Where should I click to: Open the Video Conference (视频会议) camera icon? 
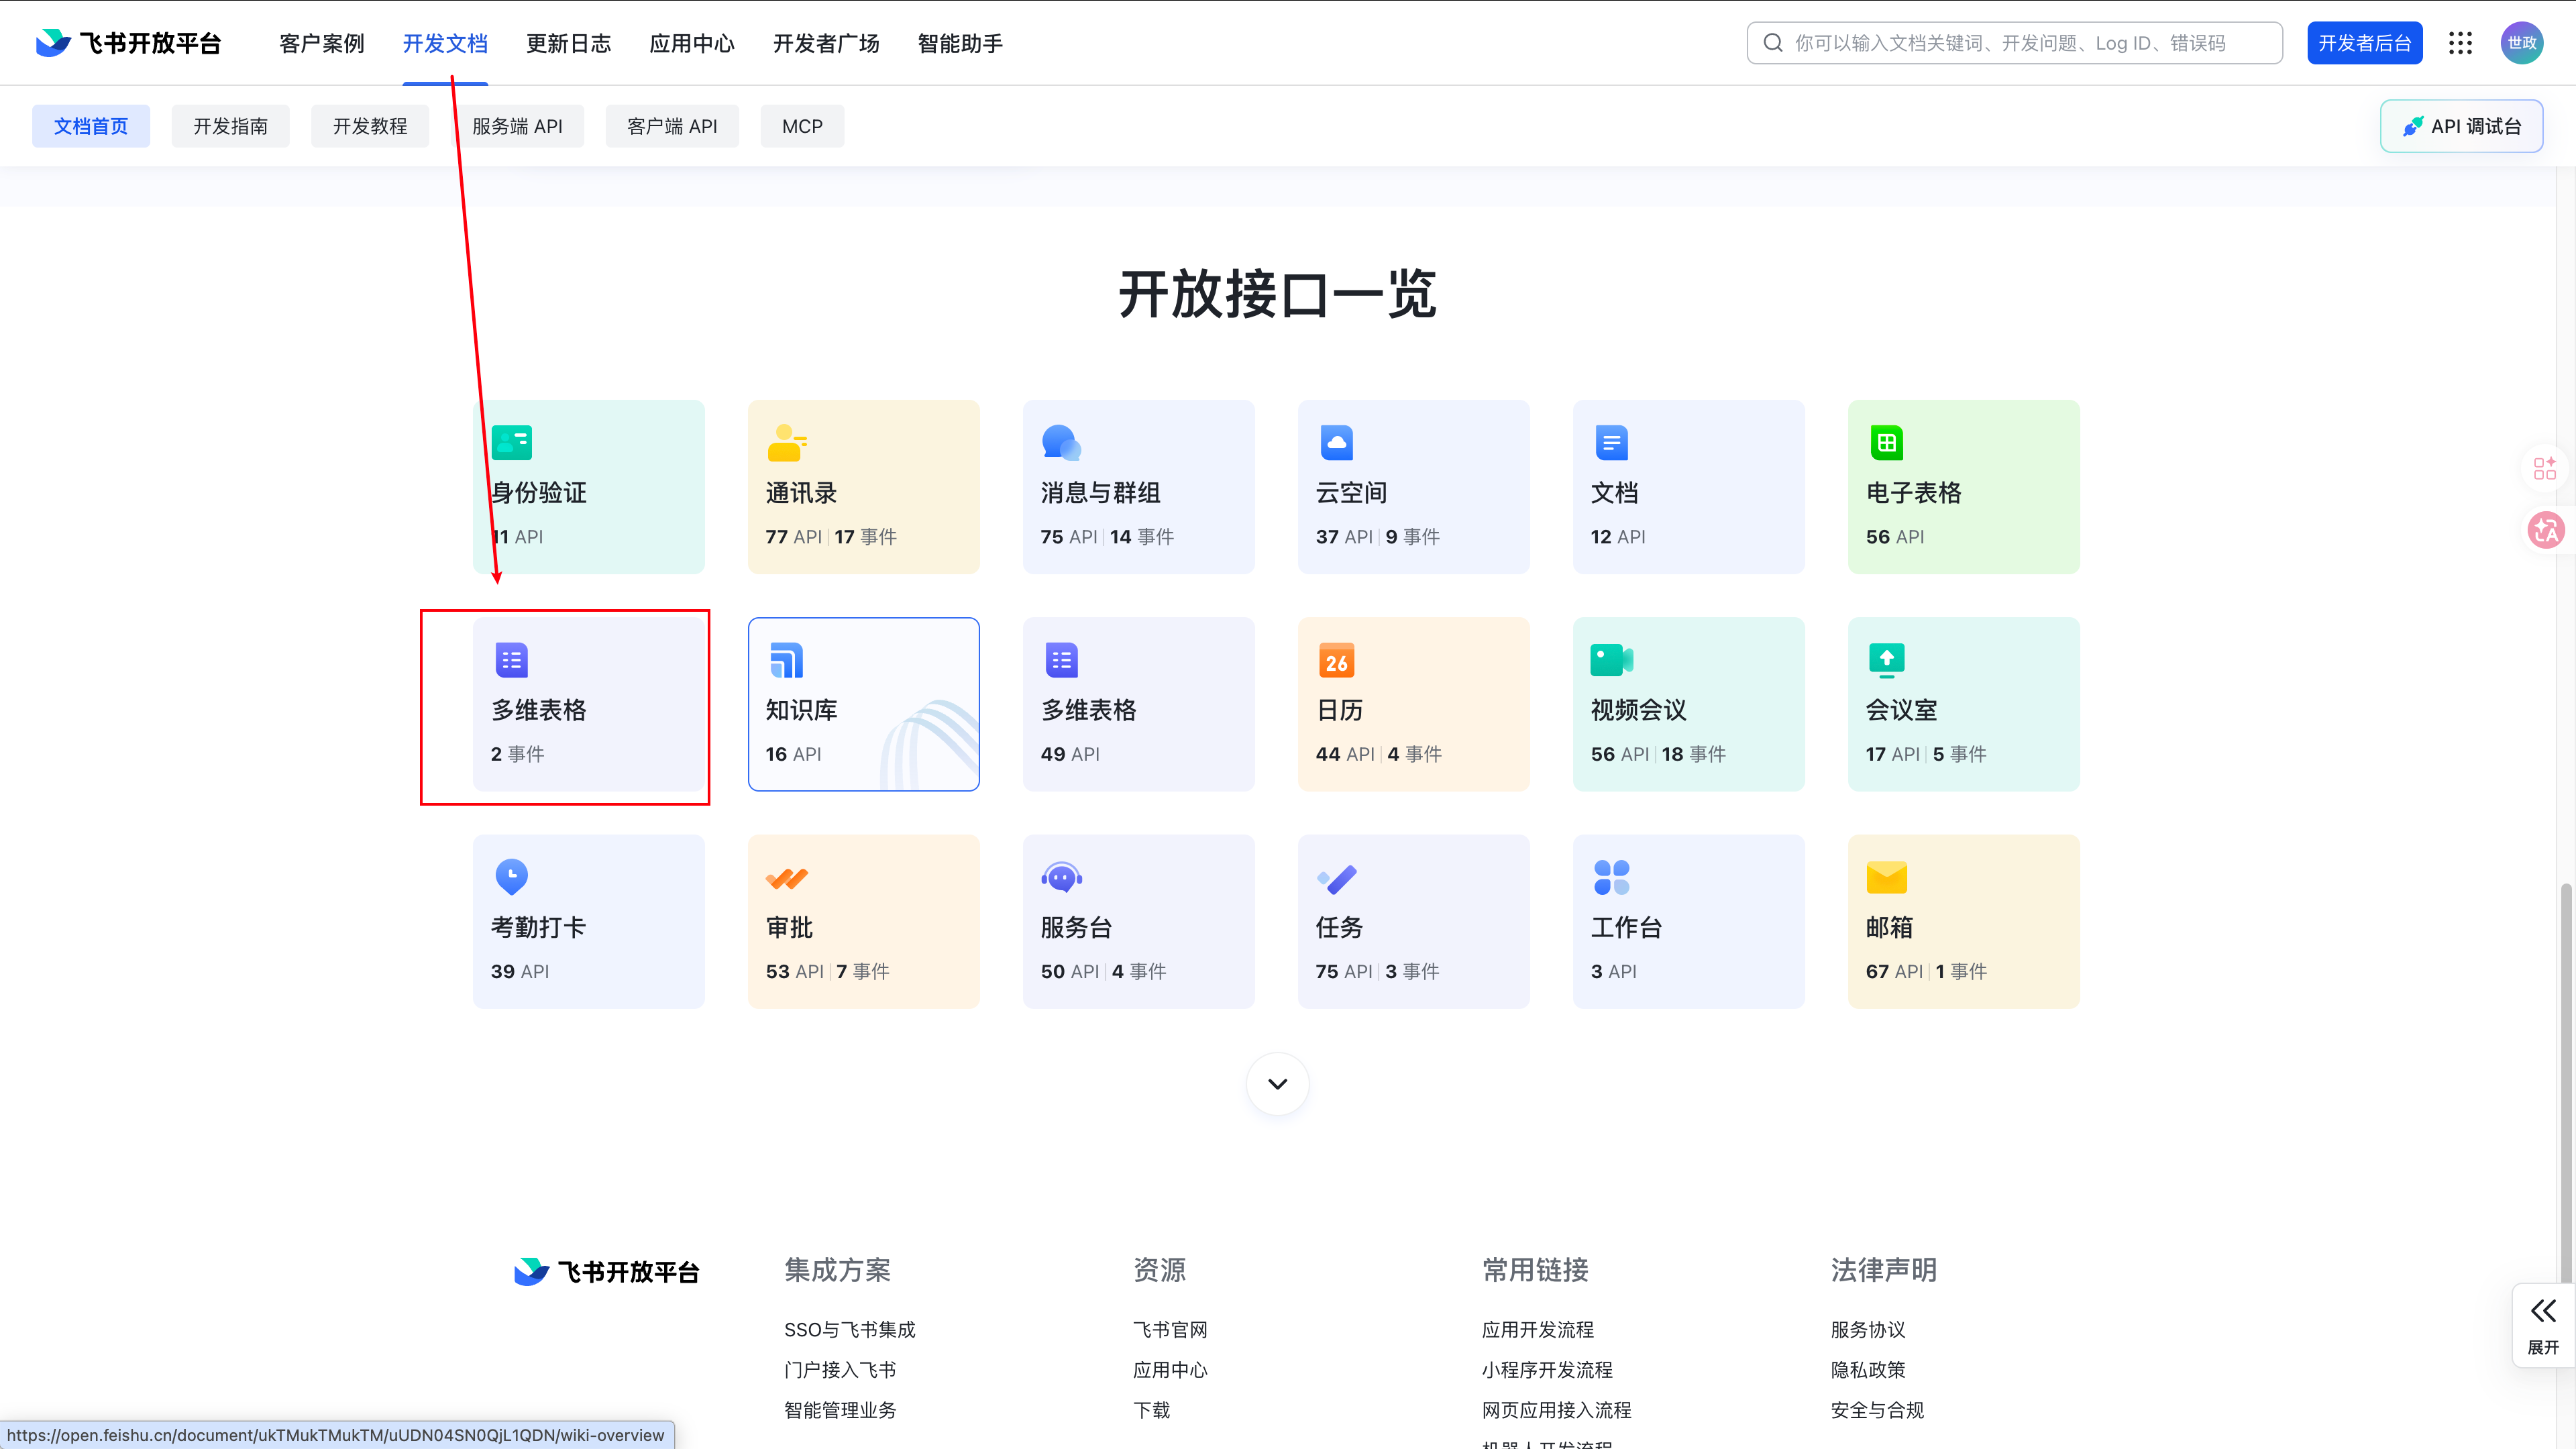(1611, 660)
